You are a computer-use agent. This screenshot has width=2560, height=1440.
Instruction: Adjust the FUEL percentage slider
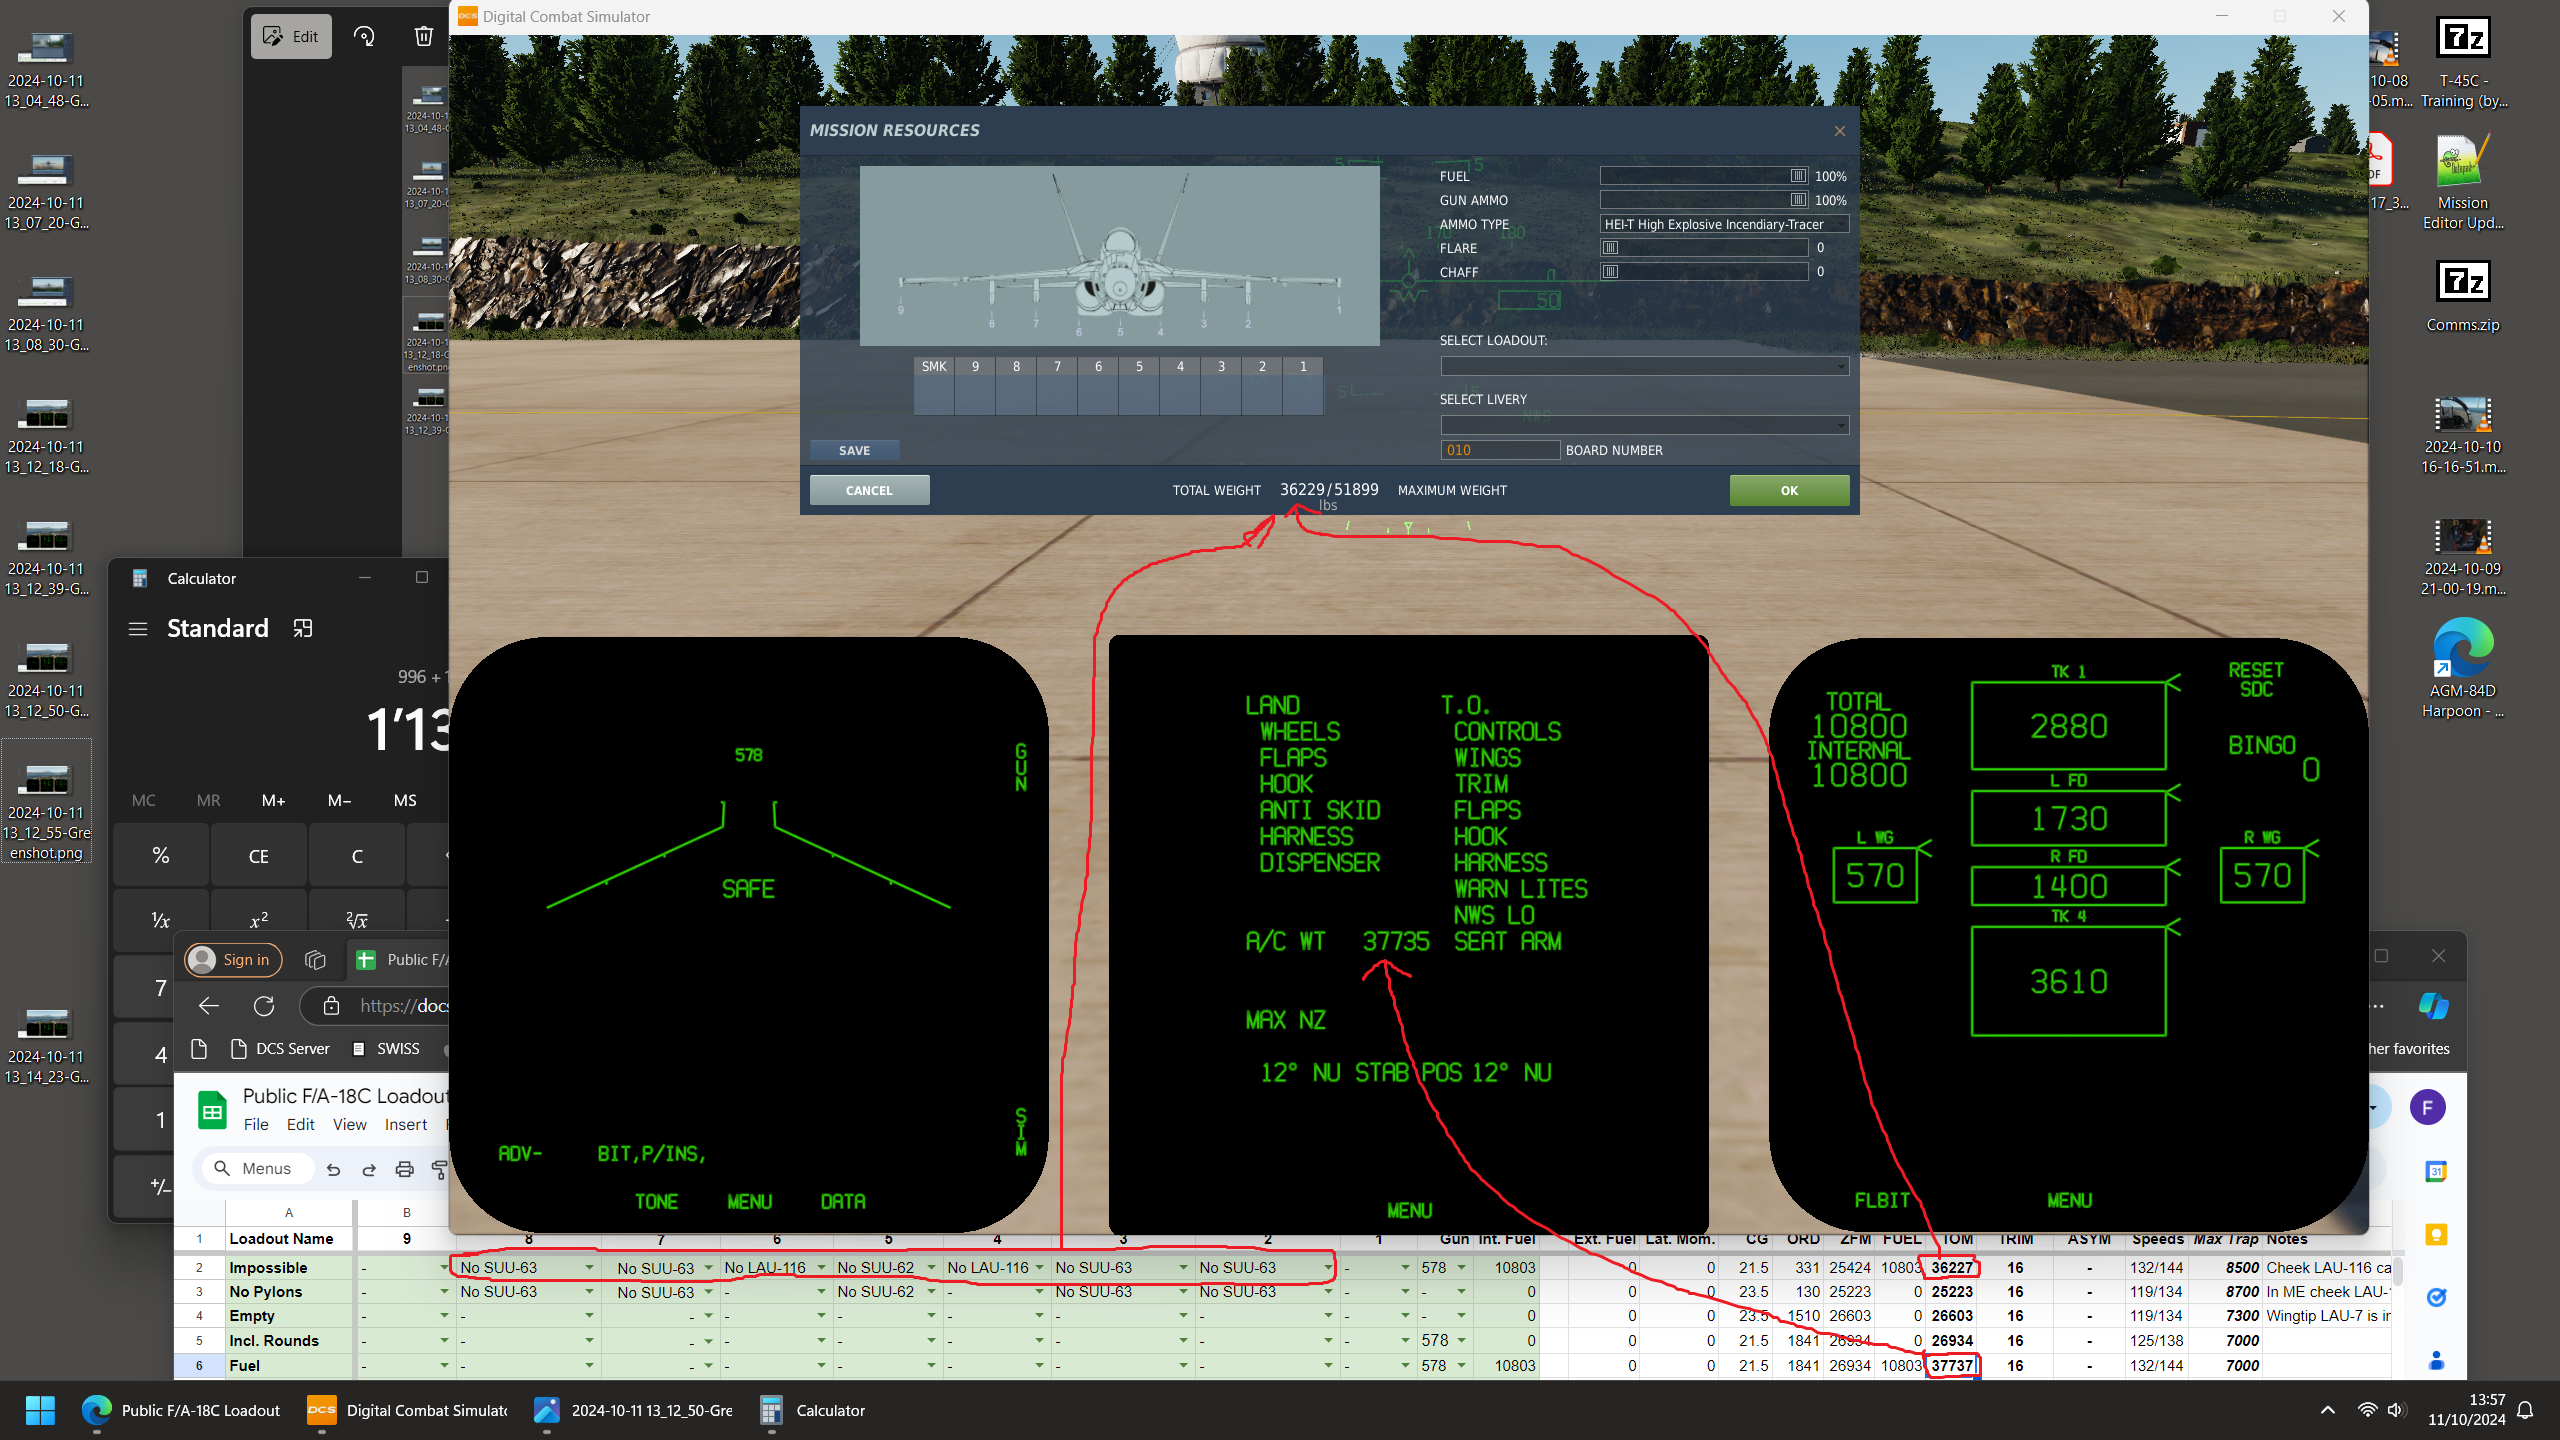1704,176
